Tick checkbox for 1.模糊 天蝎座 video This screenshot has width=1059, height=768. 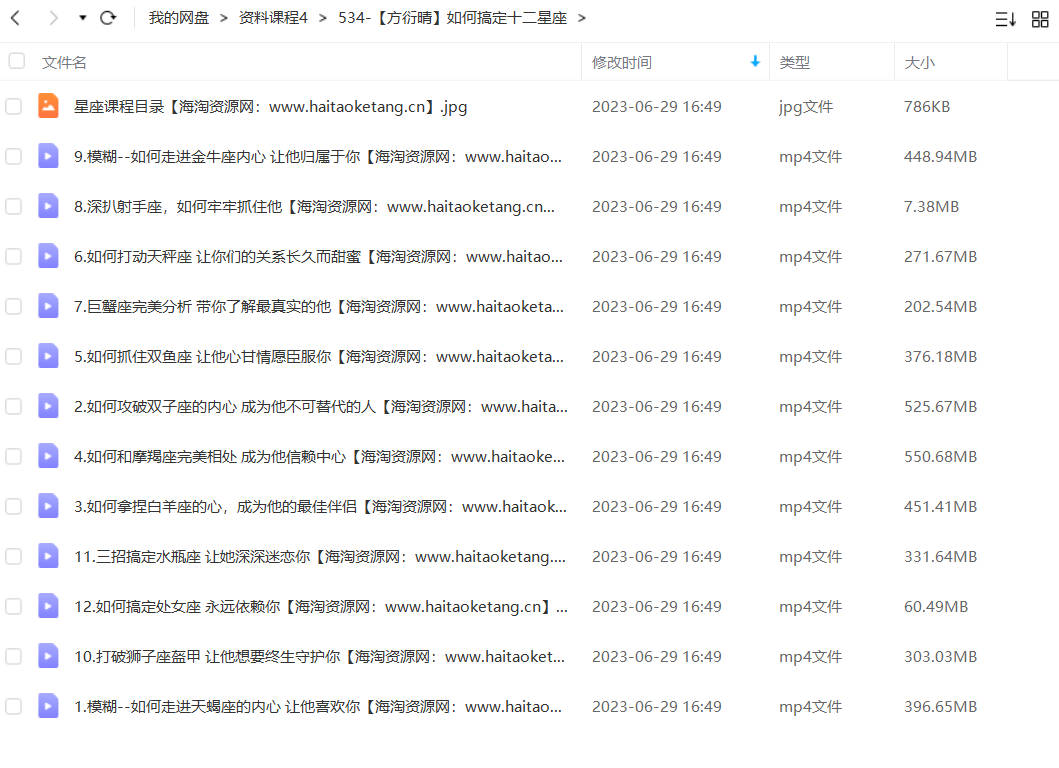tap(14, 707)
